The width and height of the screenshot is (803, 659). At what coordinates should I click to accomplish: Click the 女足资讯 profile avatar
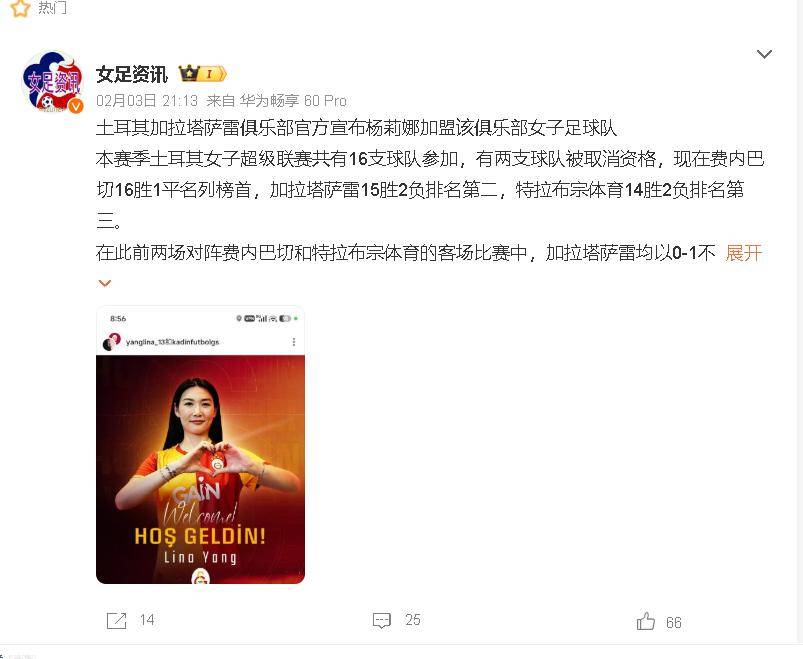coord(52,82)
